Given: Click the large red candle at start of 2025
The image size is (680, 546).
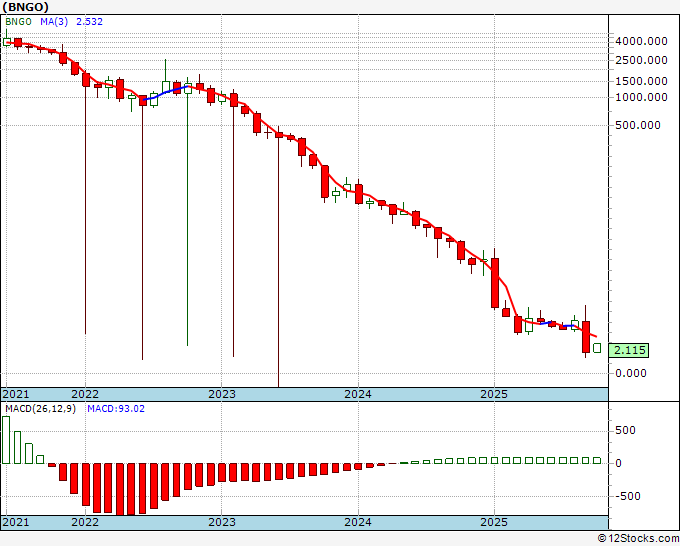Looking at the screenshot, I should click(495, 283).
